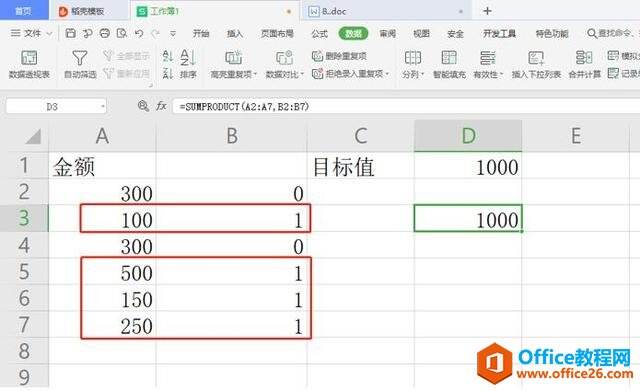Expand the 文件 menu dropdown arrow
This screenshot has height=391, width=640.
[49, 33]
